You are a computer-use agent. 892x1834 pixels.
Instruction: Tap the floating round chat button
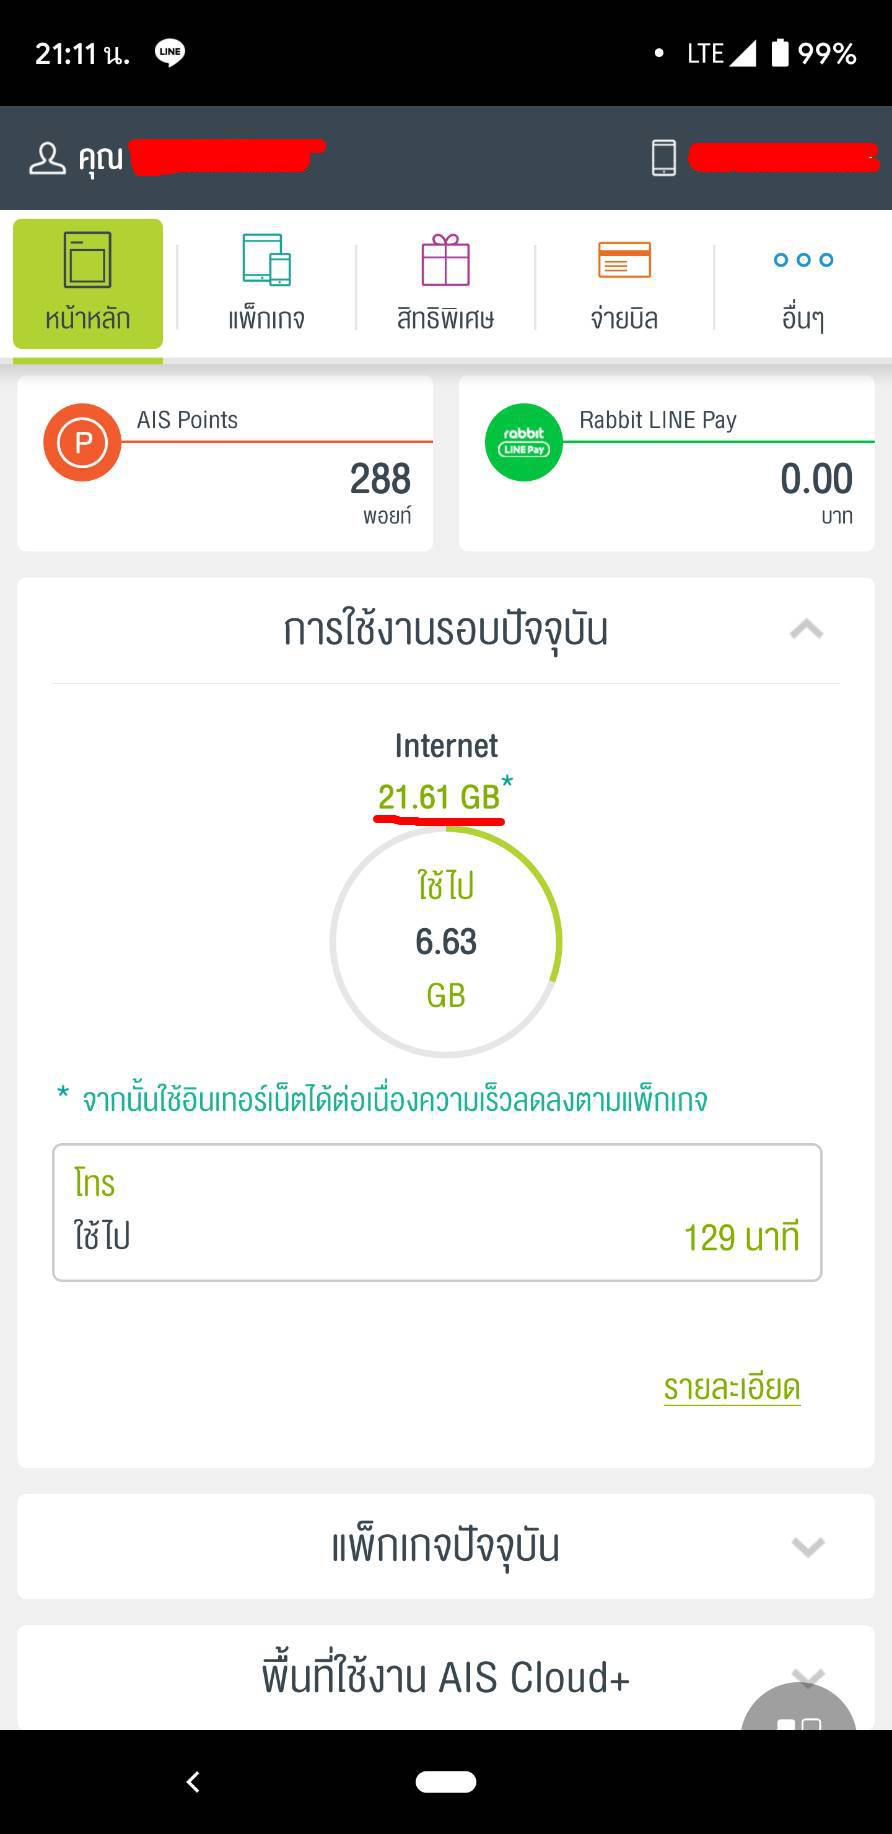[x=799, y=1706]
